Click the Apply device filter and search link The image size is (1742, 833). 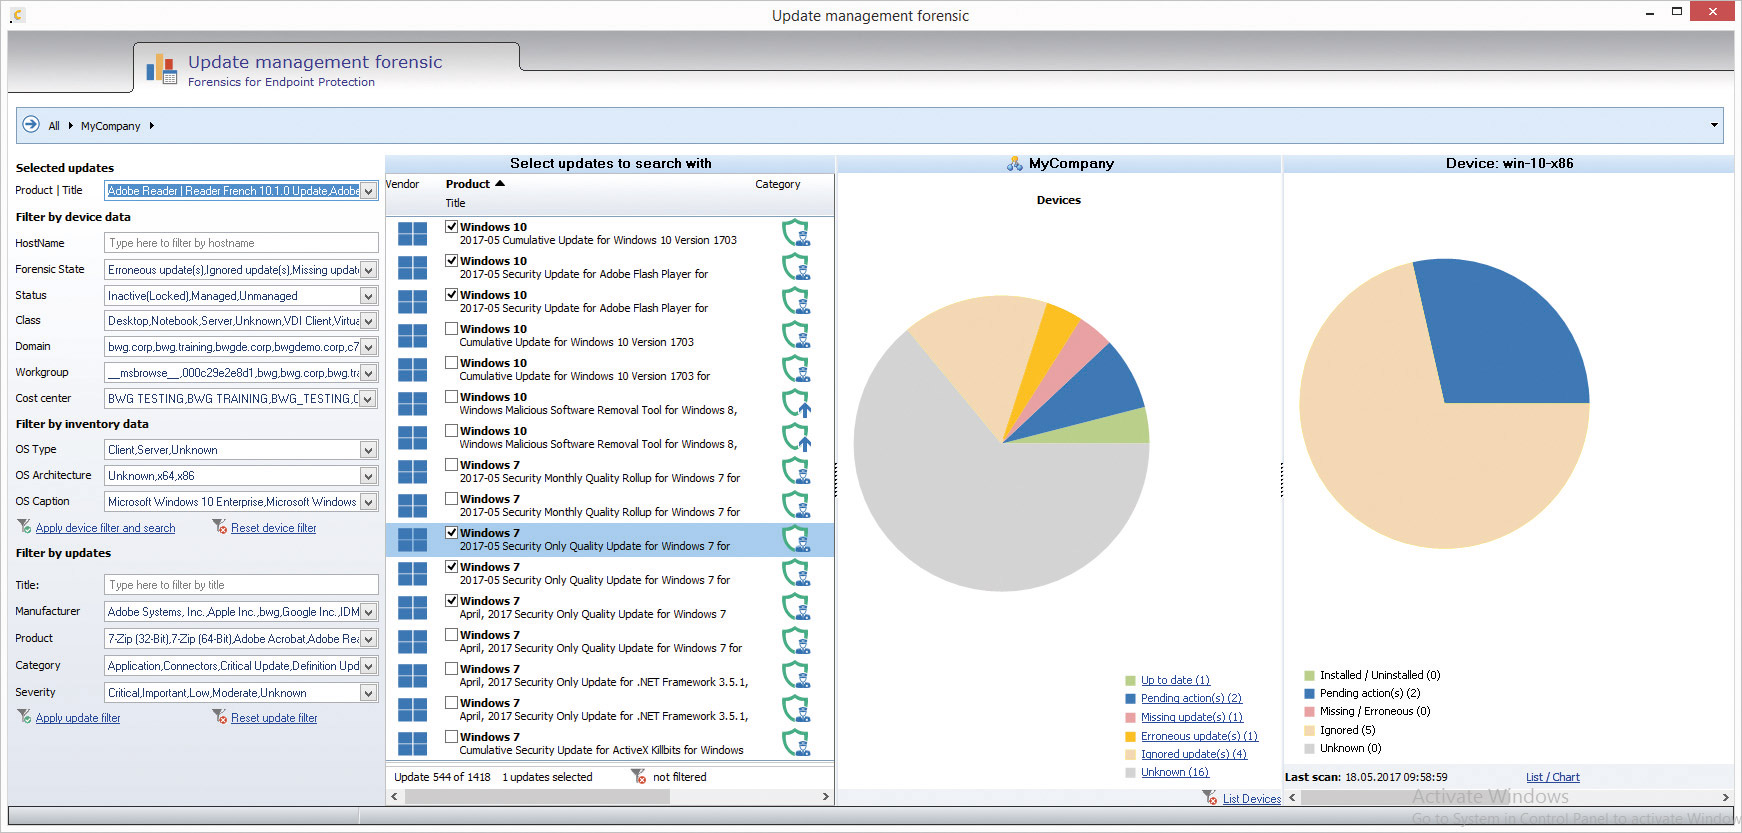pyautogui.click(x=105, y=528)
